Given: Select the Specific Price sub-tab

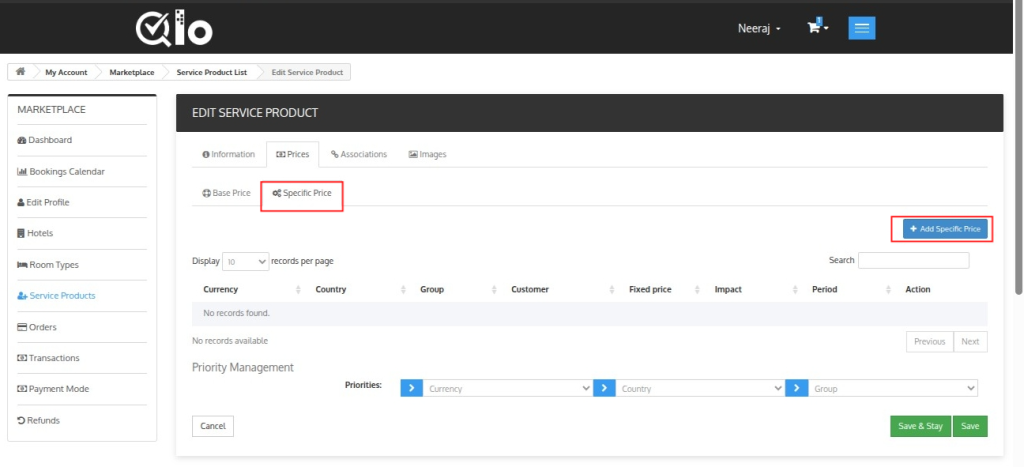Looking at the screenshot, I should [302, 193].
